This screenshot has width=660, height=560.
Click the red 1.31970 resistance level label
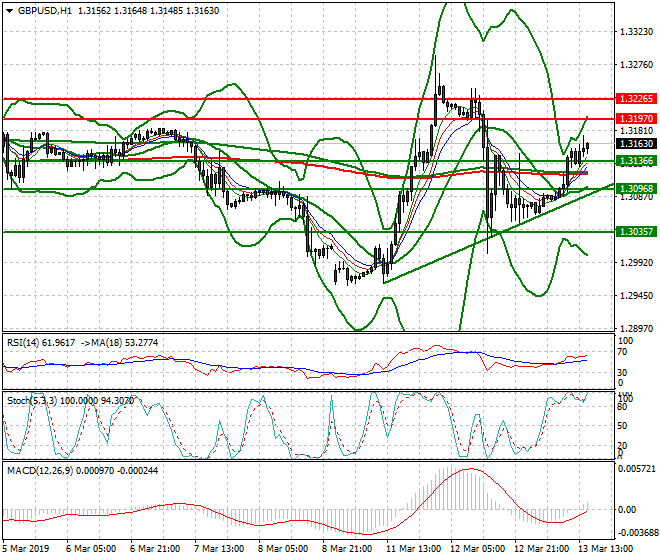tap(636, 119)
